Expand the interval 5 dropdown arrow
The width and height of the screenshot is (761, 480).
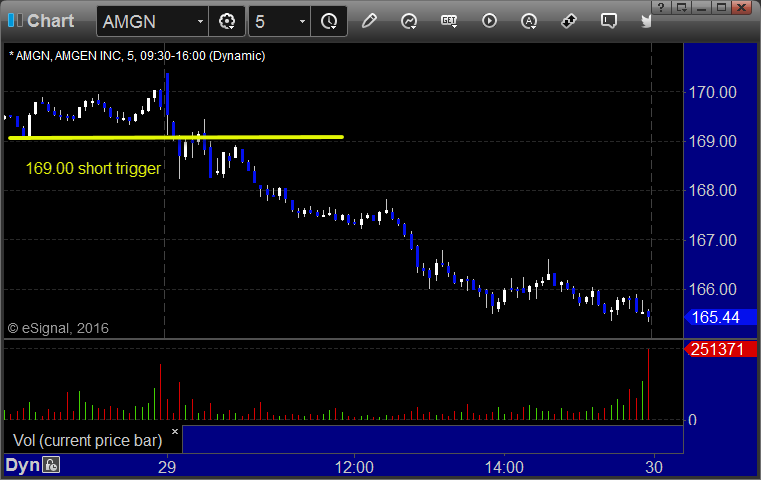pos(302,21)
